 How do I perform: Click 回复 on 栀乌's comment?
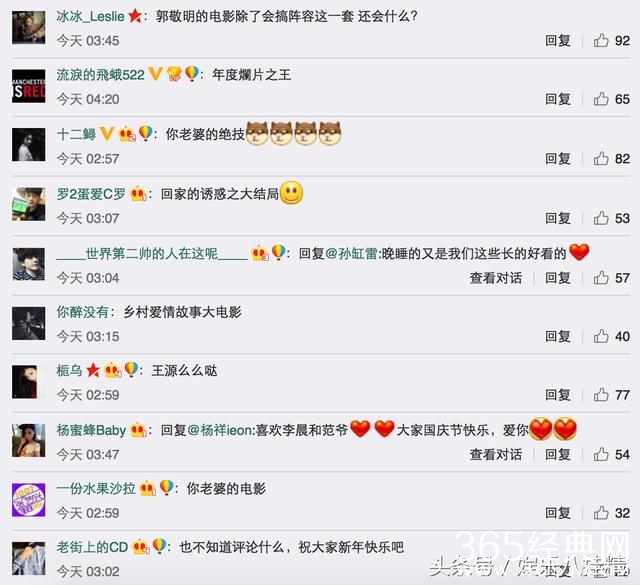[558, 395]
